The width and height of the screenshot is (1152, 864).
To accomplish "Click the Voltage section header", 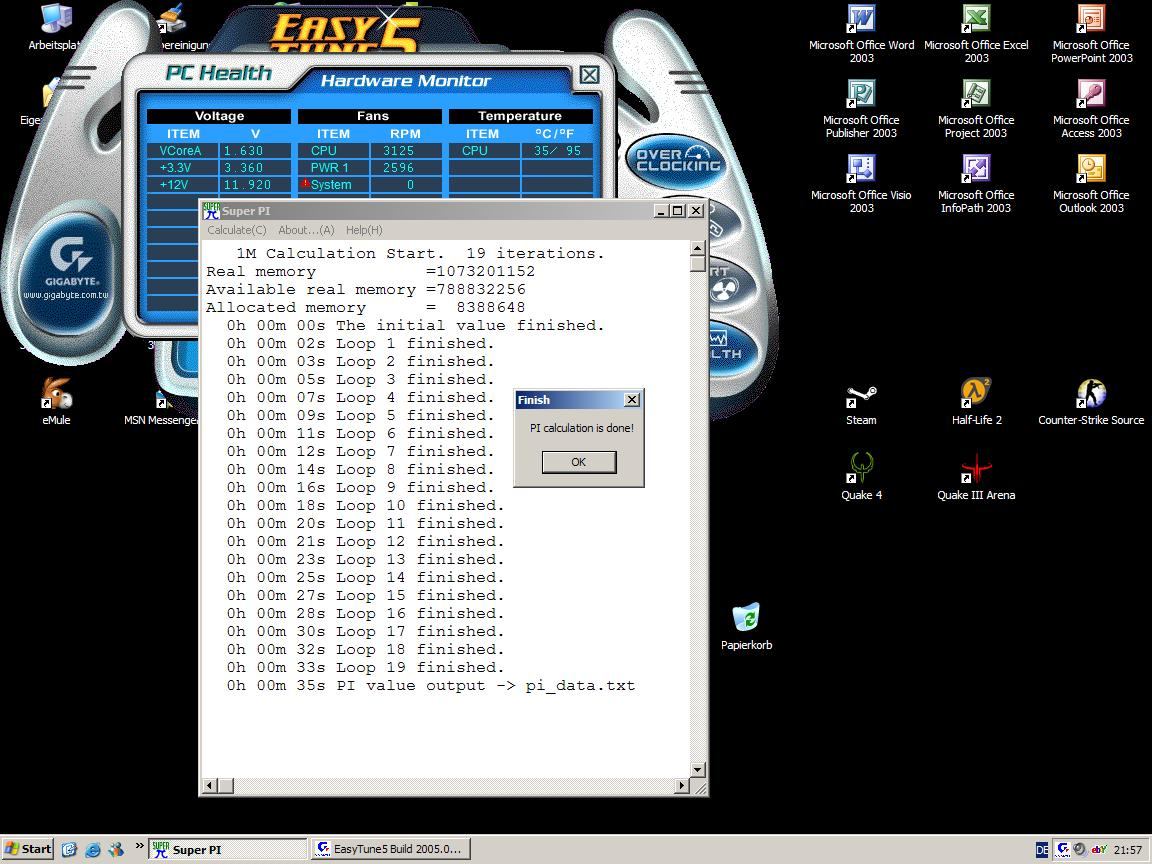I will (219, 116).
